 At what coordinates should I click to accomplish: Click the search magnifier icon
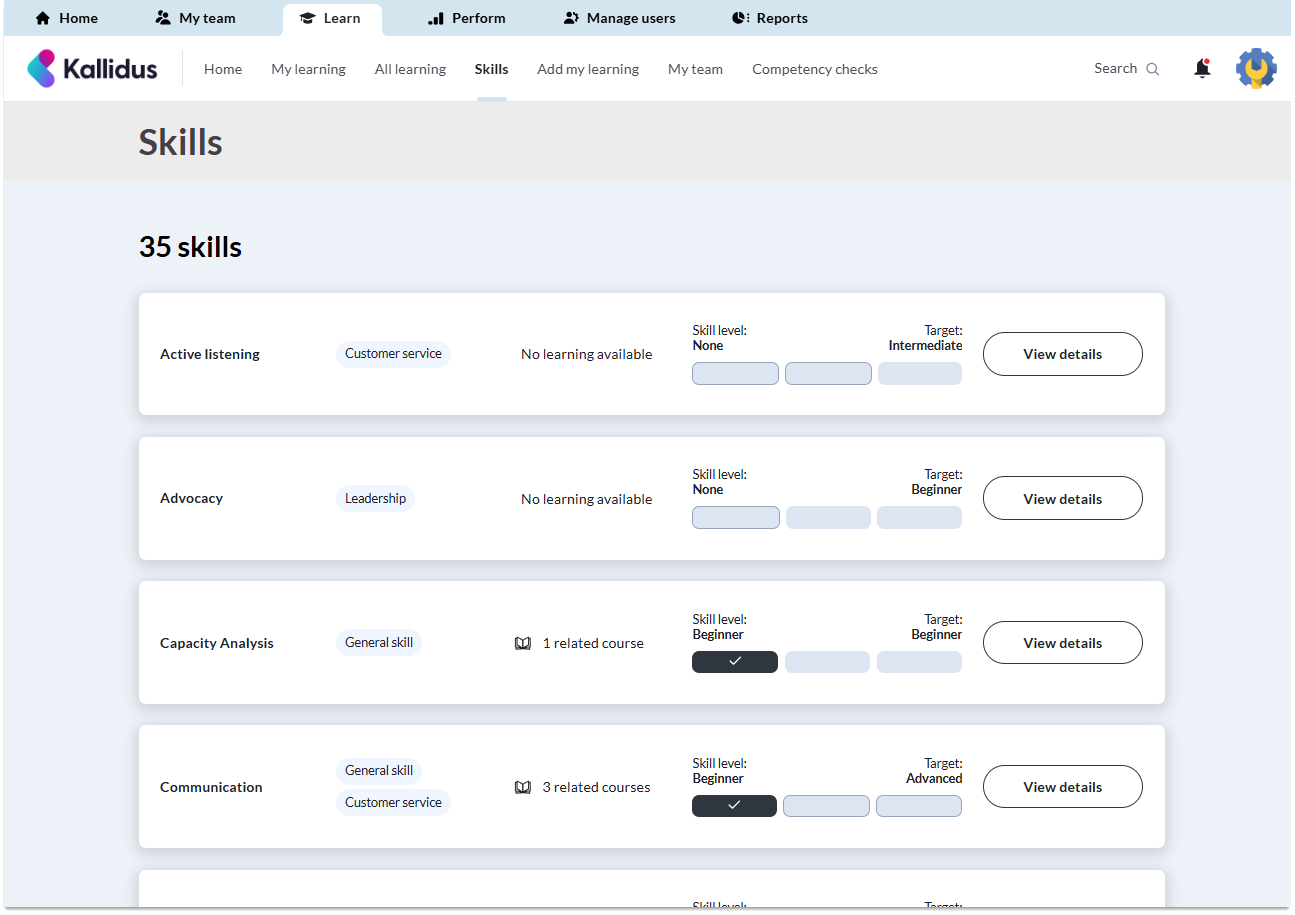[x=1152, y=69]
